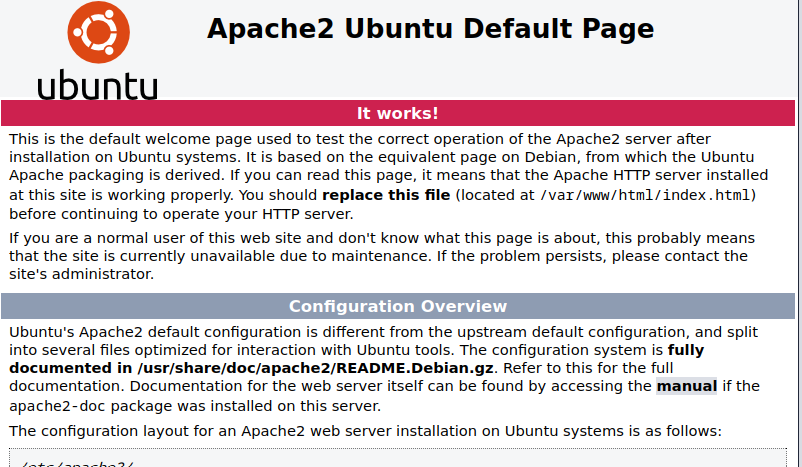Click the Apache2 Ubuntu Default Page title
The width and height of the screenshot is (802, 467).
pos(430,28)
